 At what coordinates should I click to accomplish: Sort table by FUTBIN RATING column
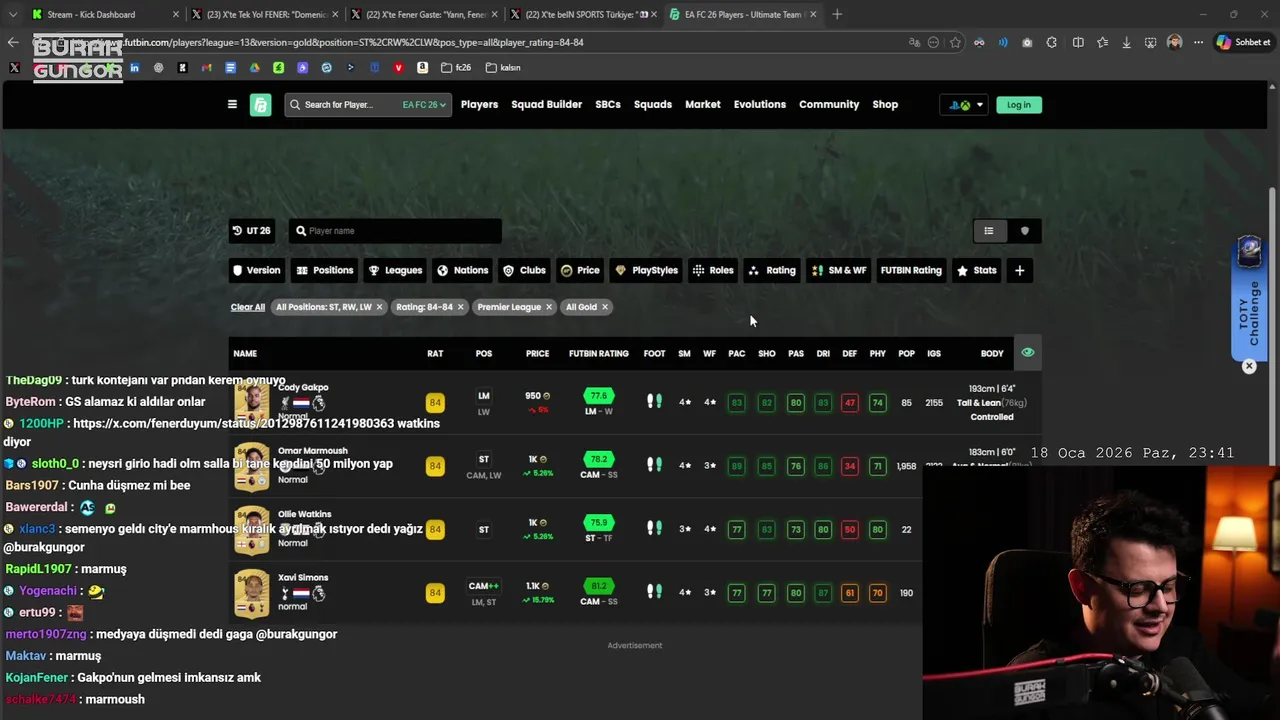[x=599, y=354]
